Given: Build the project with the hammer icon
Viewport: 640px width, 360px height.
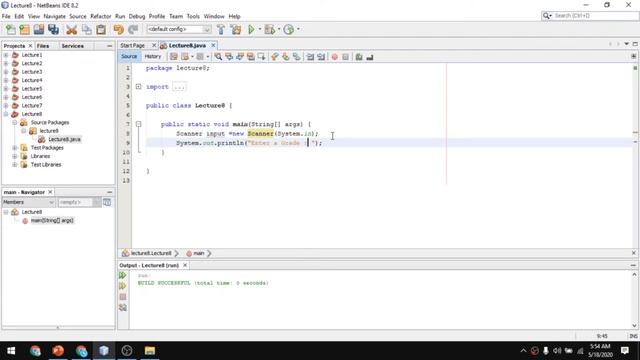Looking at the screenshot, I should [x=221, y=29].
